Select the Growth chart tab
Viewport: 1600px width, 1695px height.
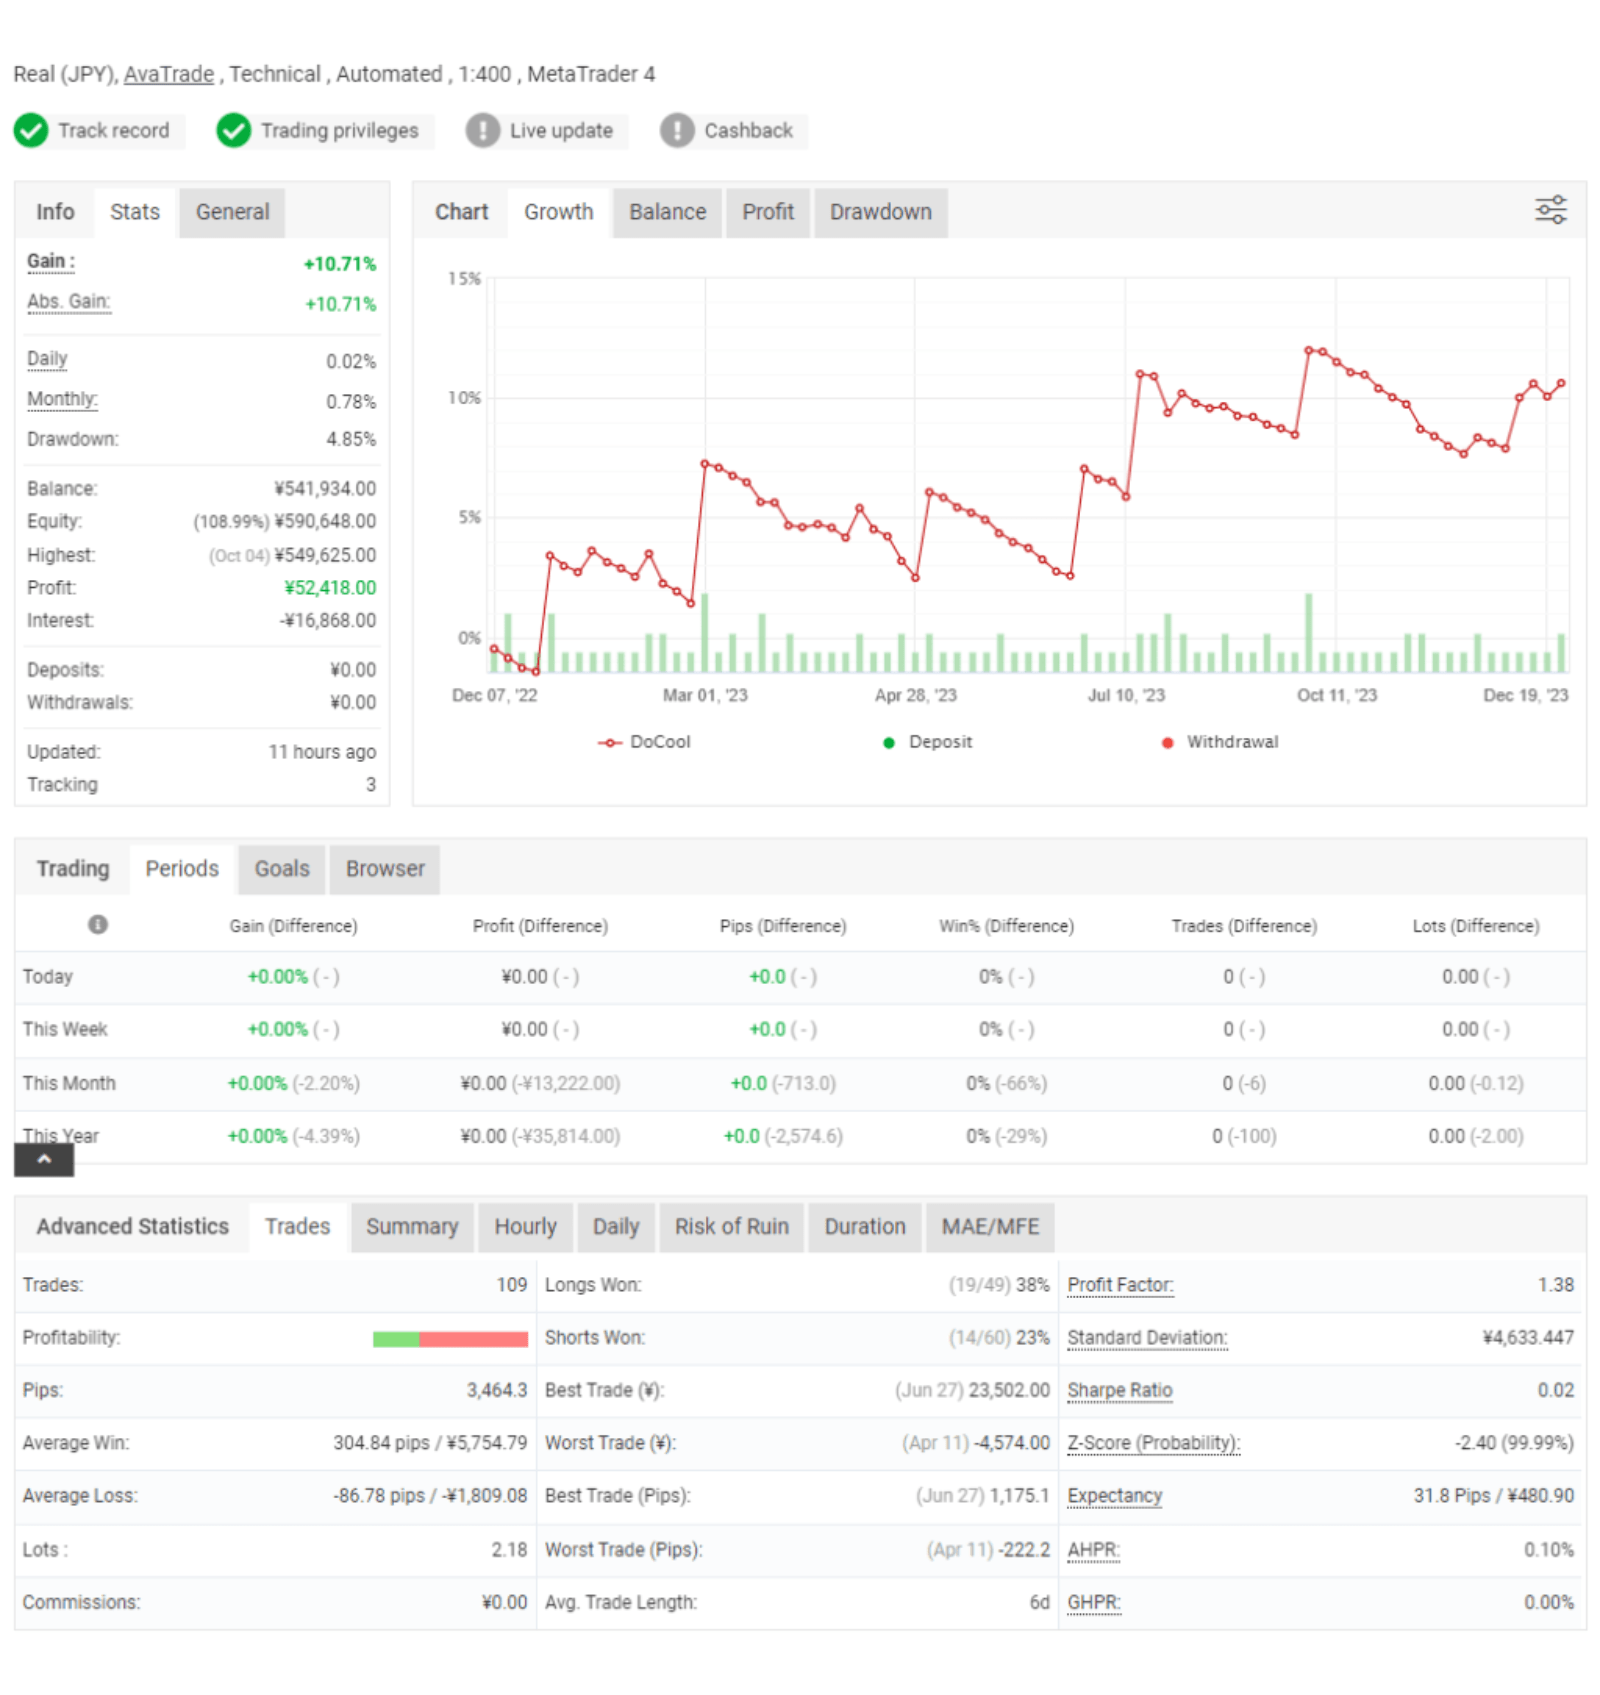[x=559, y=212]
